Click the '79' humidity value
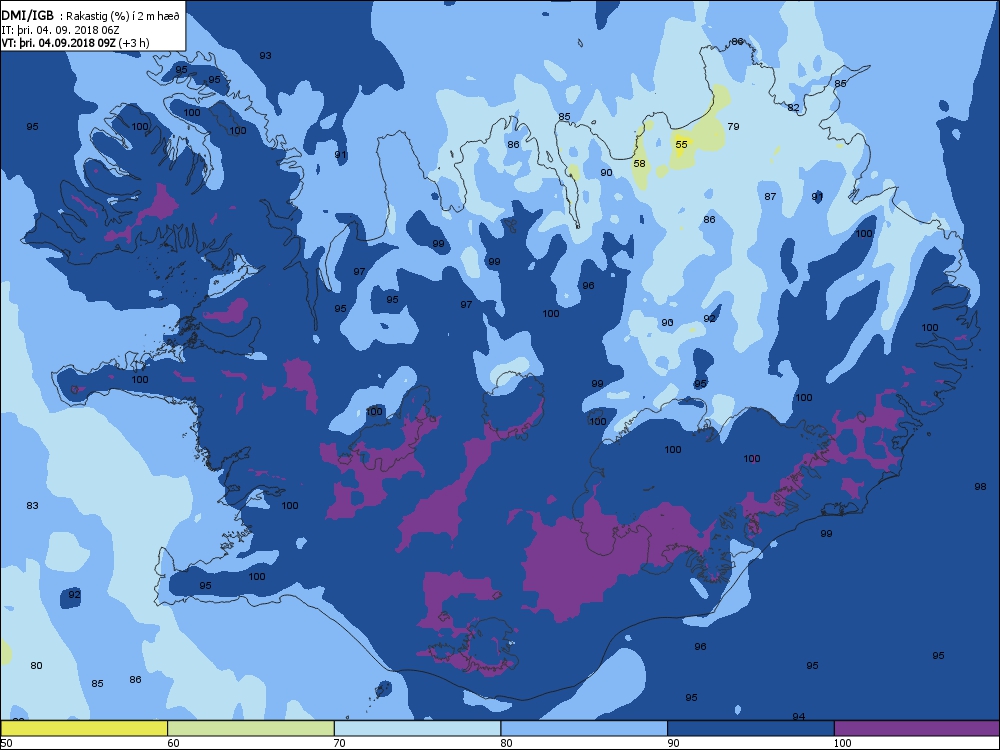 (x=733, y=126)
